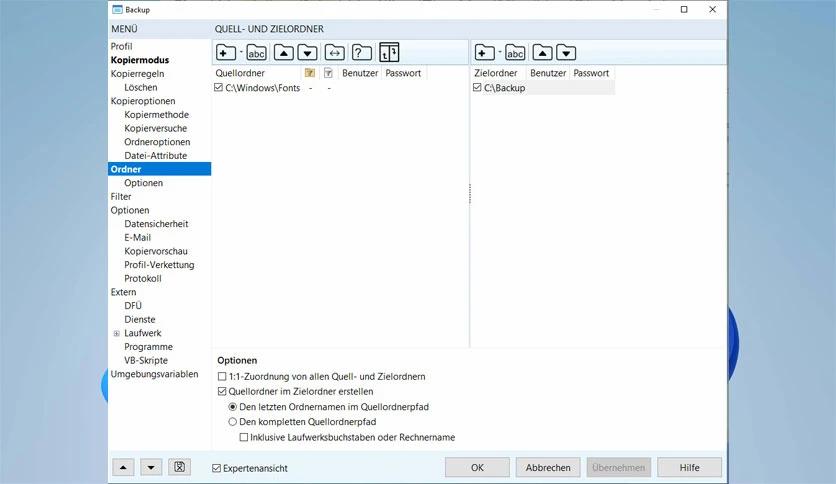The height and width of the screenshot is (484, 836).
Task: Add a new destination folder
Action: click(x=485, y=53)
